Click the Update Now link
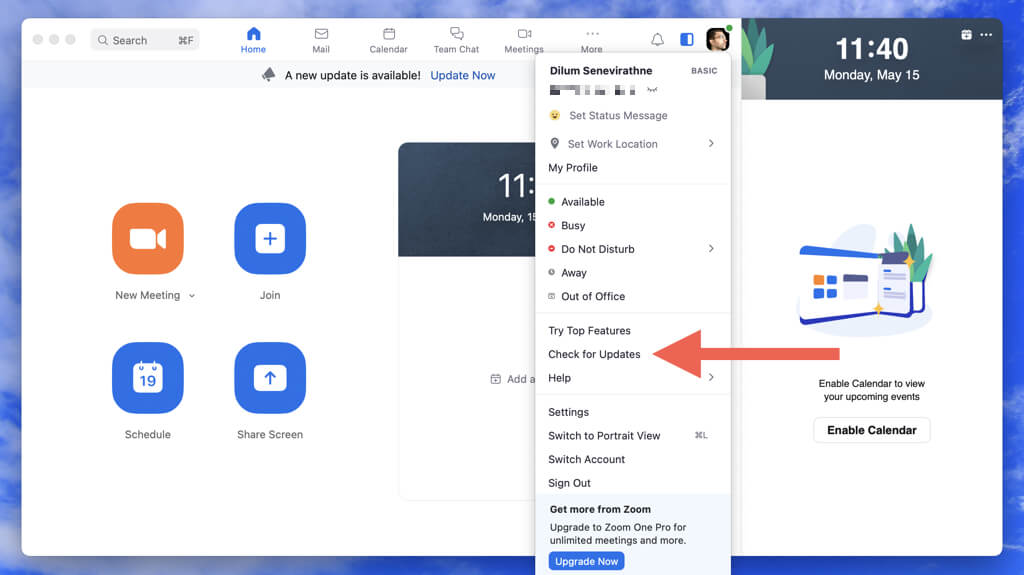The width and height of the screenshot is (1024, 575). [x=463, y=75]
